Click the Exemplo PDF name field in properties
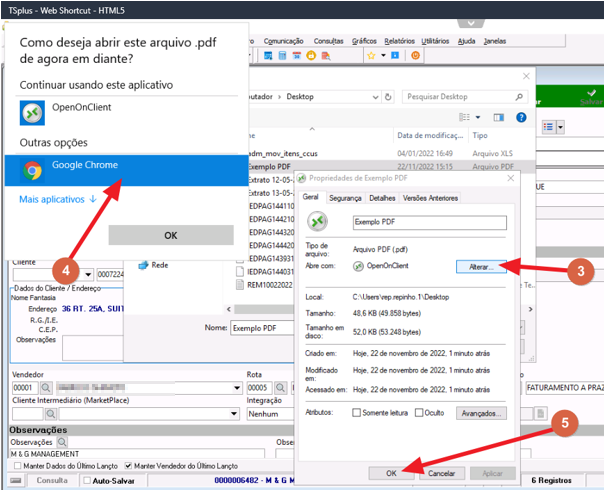The width and height of the screenshot is (604, 490). click(430, 222)
